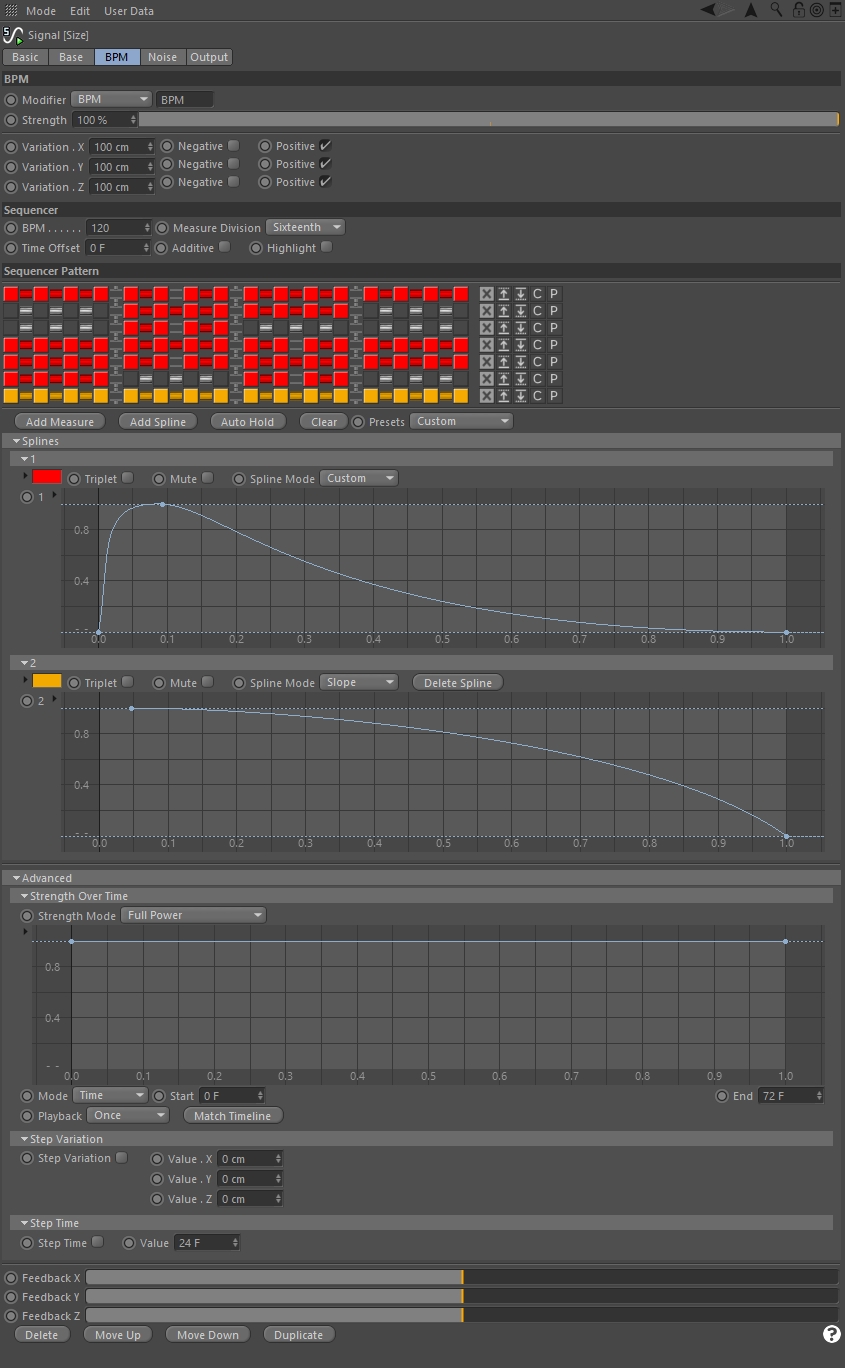Click the Auto Hold button

pyautogui.click(x=248, y=422)
